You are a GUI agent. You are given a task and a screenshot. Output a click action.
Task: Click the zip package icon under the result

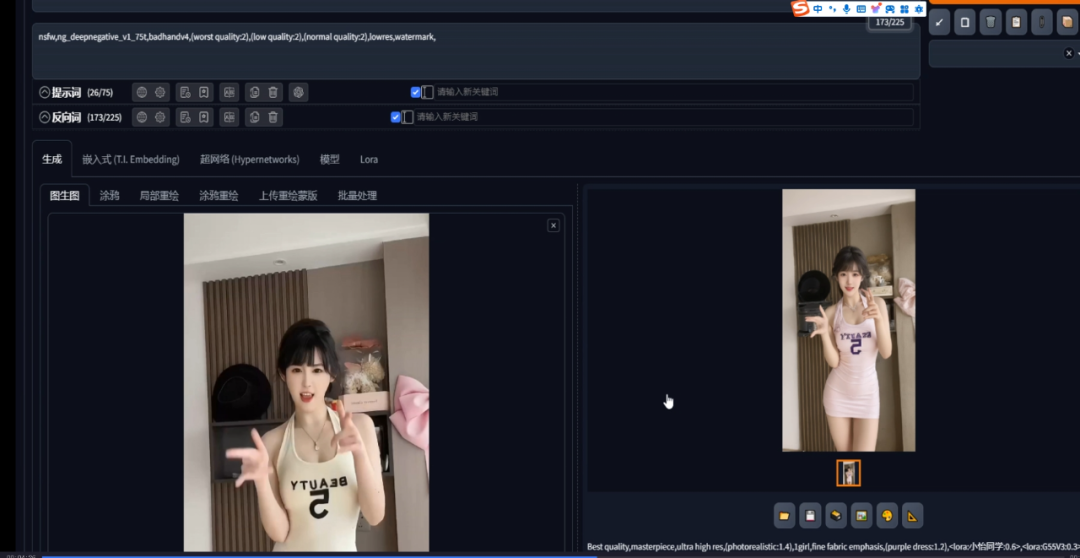tap(835, 515)
